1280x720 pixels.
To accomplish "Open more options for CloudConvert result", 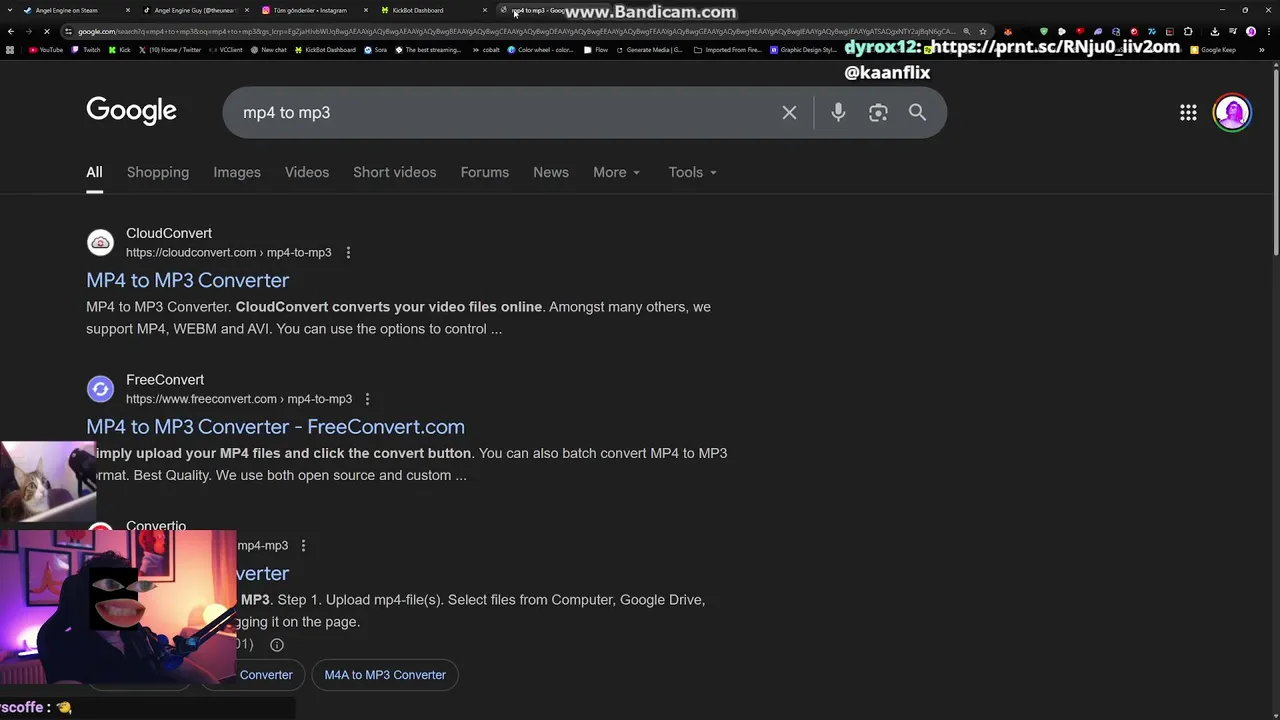I will click(348, 253).
